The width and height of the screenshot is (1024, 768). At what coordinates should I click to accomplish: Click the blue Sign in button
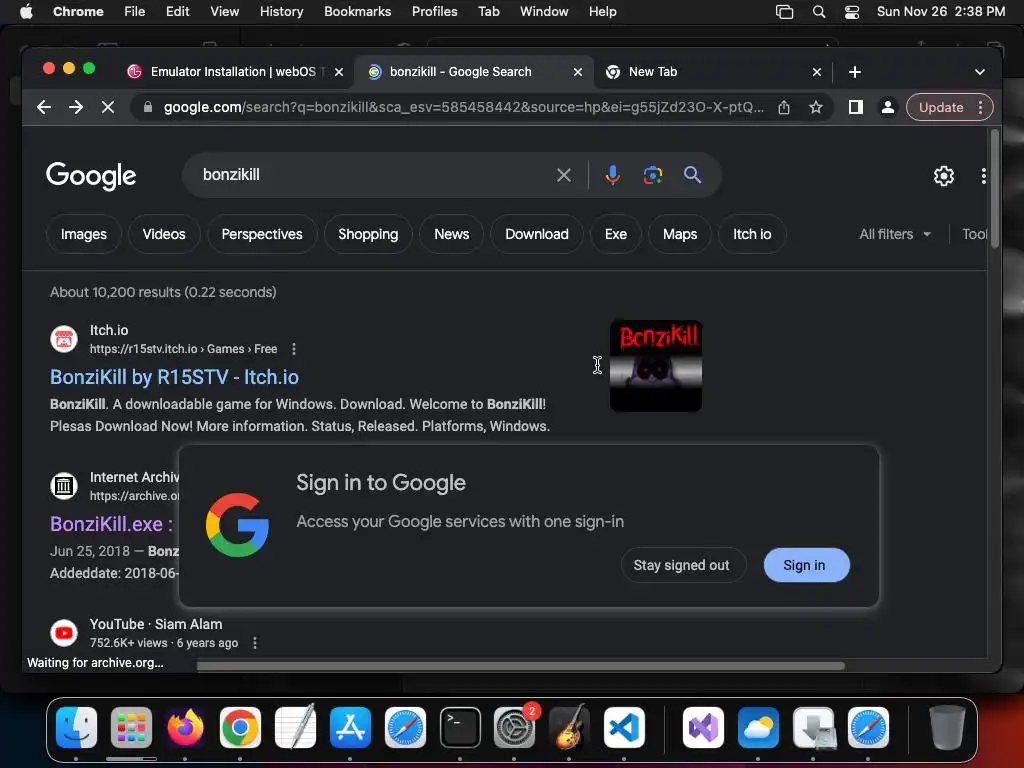coord(807,565)
